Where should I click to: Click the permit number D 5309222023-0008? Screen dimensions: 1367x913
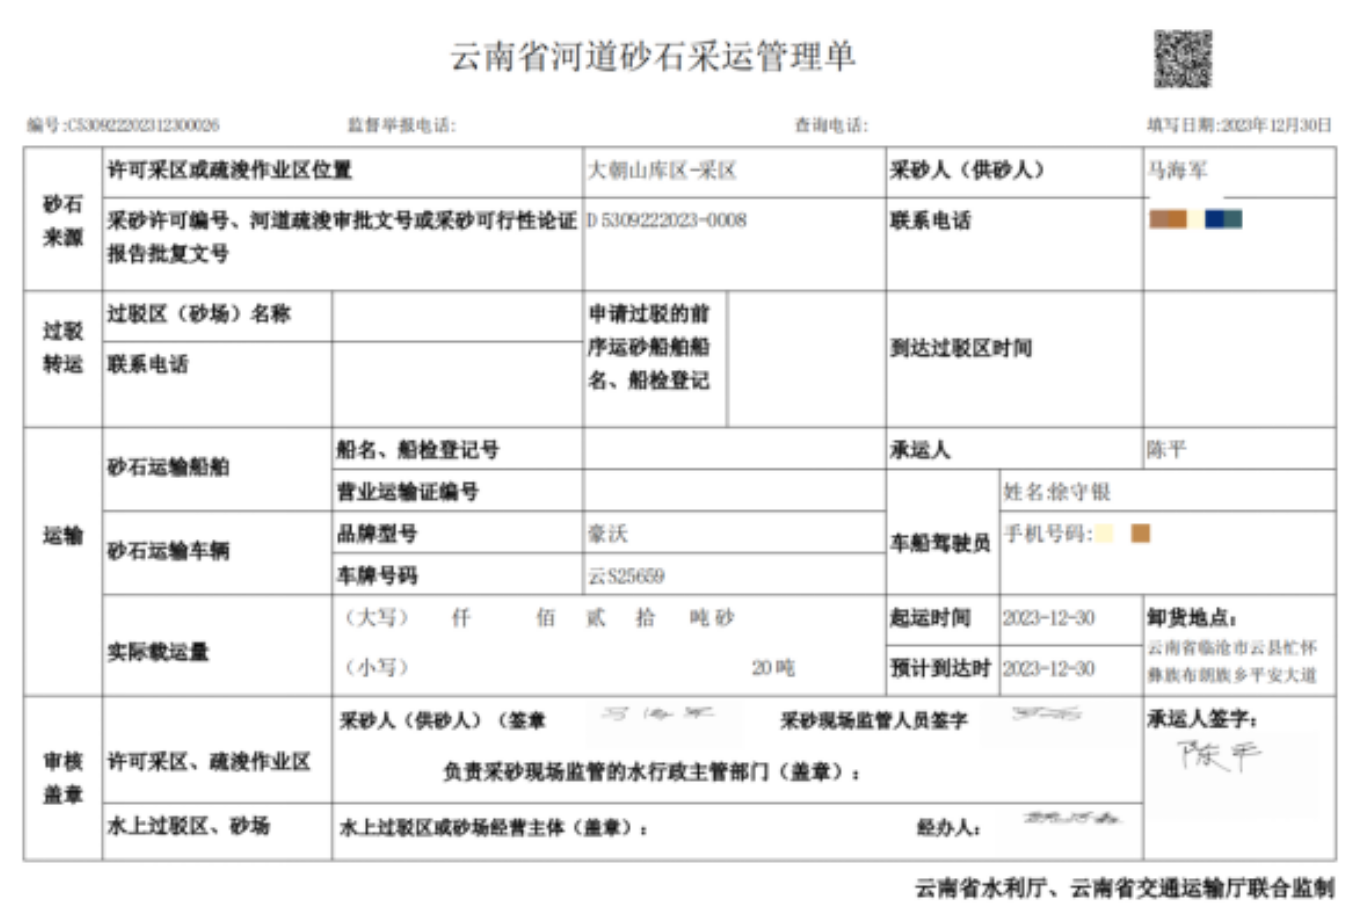[x=667, y=220]
